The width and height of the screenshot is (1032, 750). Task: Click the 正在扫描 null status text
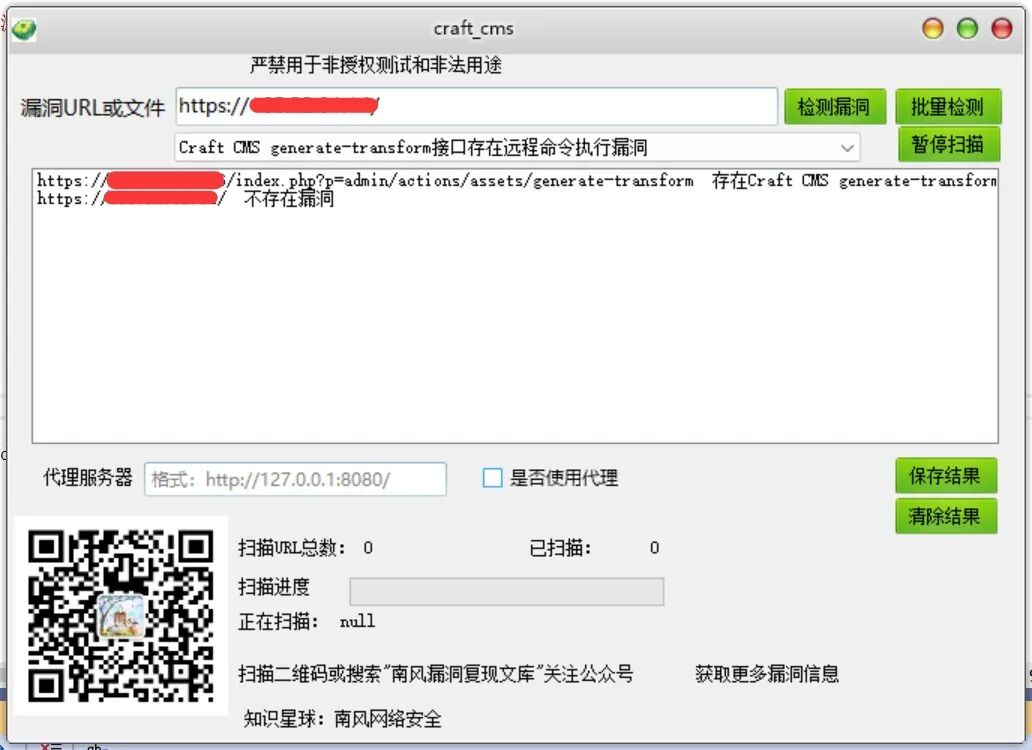tap(307, 621)
